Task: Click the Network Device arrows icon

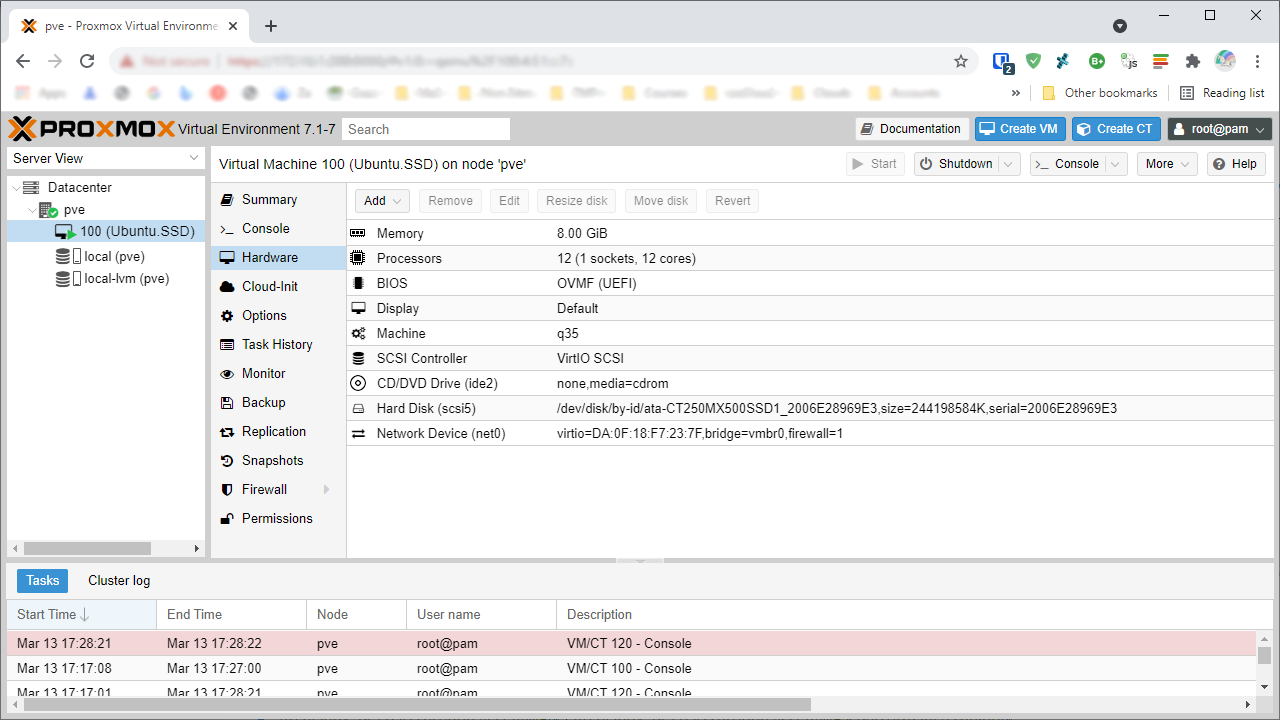Action: point(358,433)
